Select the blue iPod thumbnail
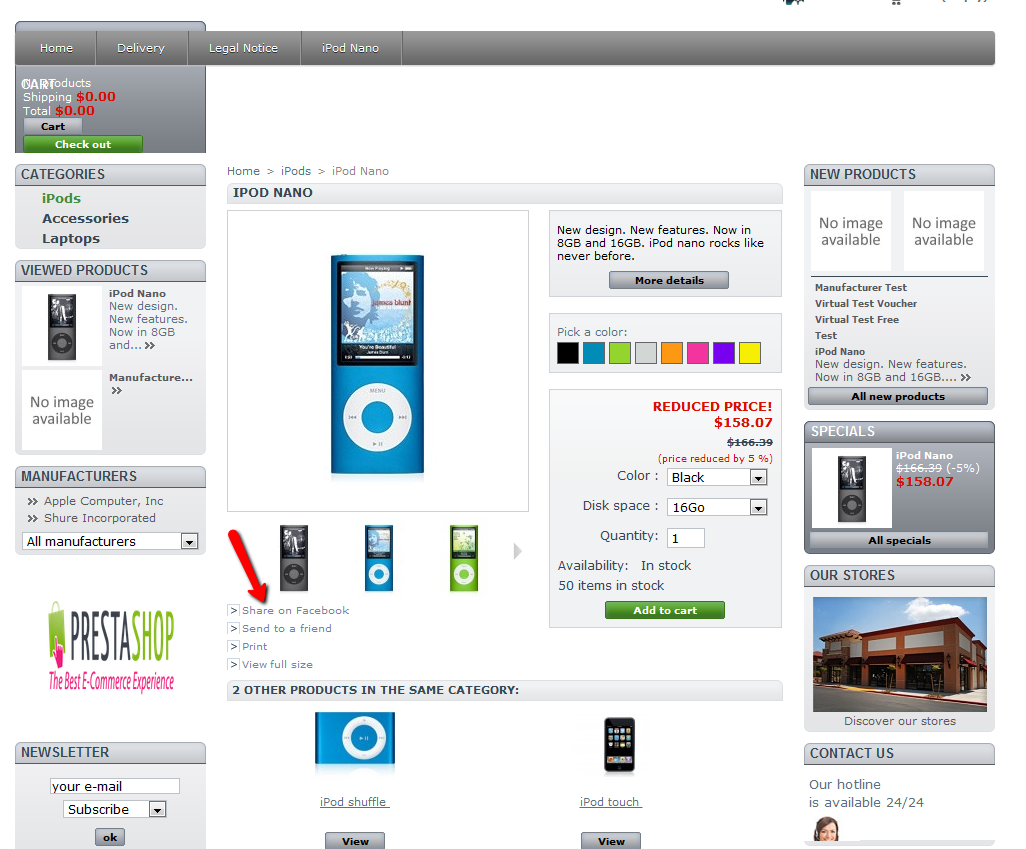 click(379, 558)
